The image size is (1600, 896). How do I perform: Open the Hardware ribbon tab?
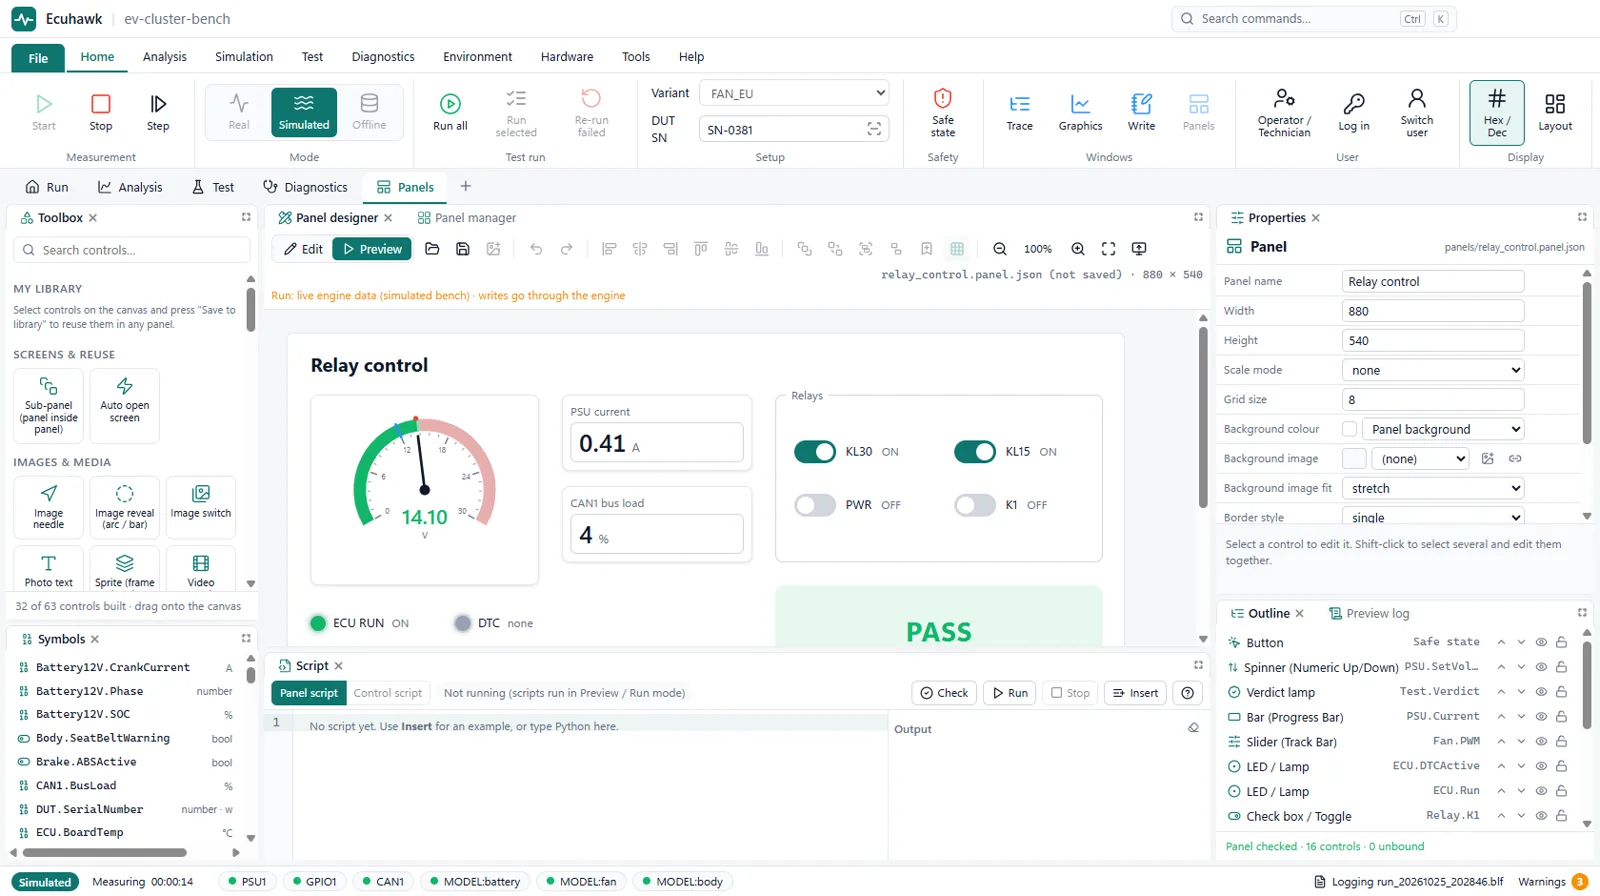point(567,57)
